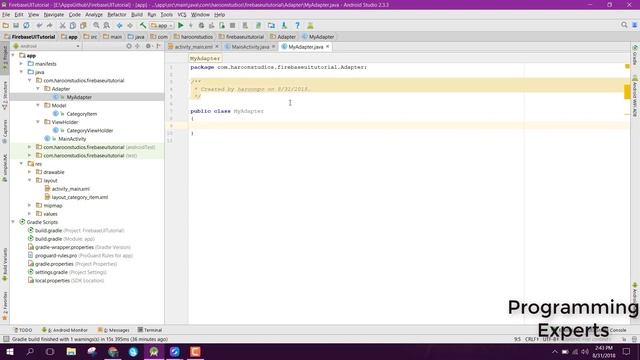The height and width of the screenshot is (360, 640).
Task: Click the green Run app button
Action: [181, 25]
